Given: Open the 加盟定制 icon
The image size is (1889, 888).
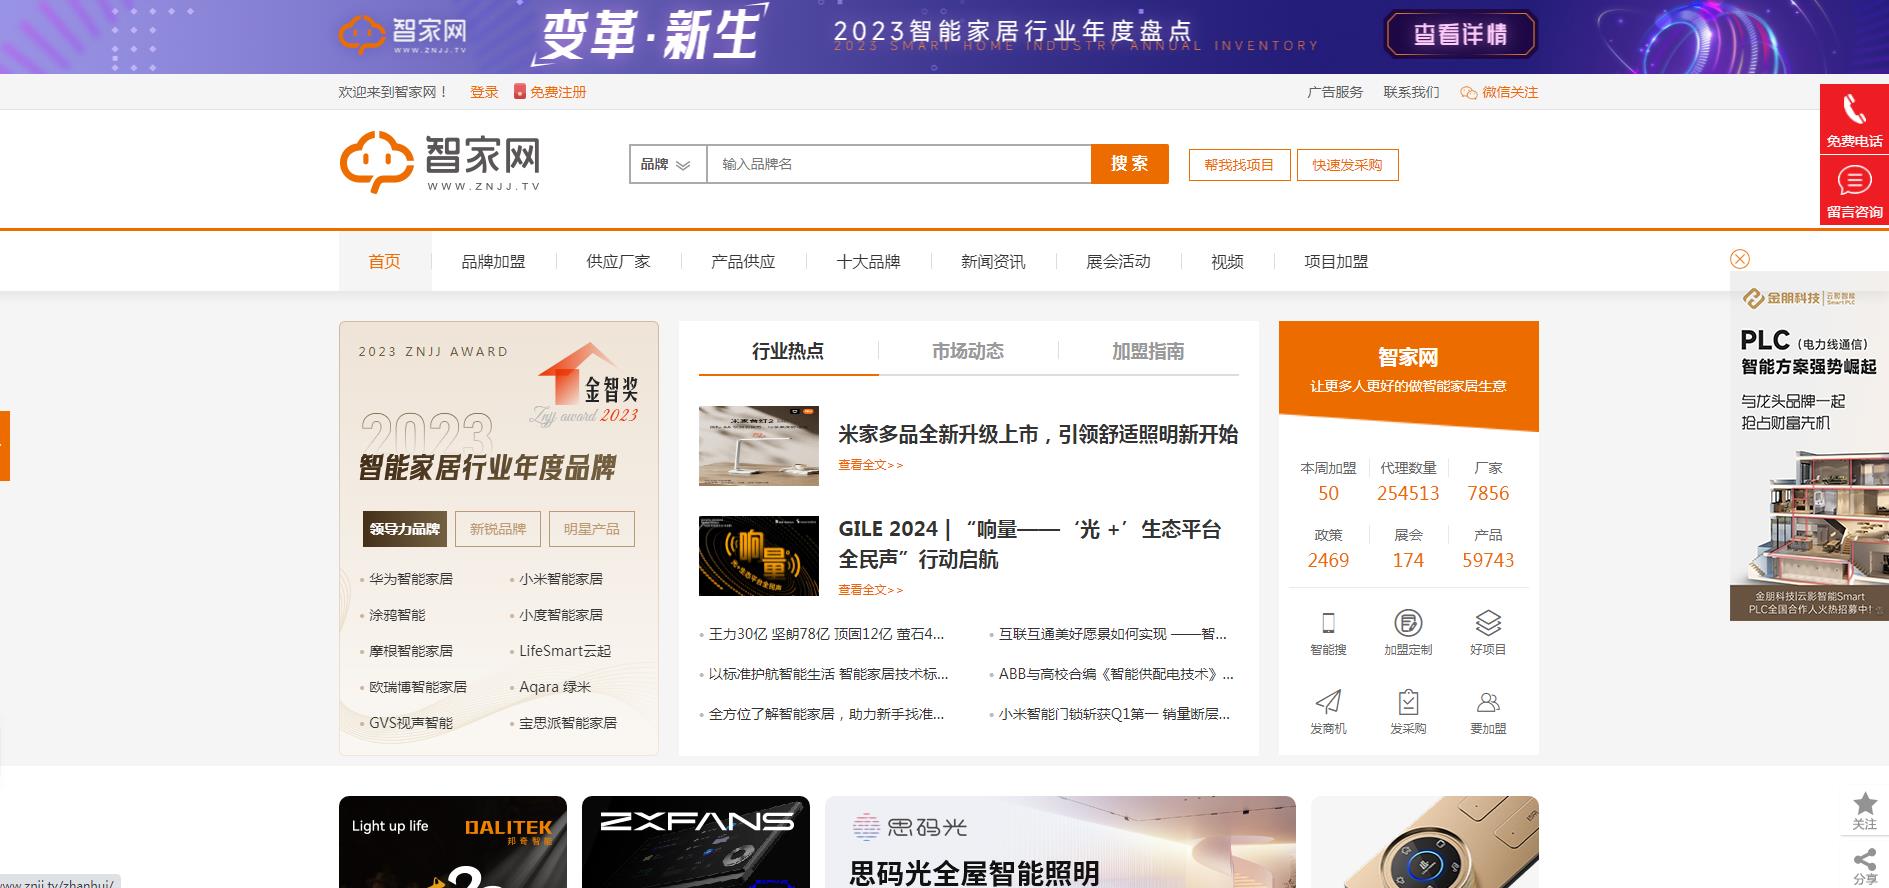Looking at the screenshot, I should (x=1408, y=623).
